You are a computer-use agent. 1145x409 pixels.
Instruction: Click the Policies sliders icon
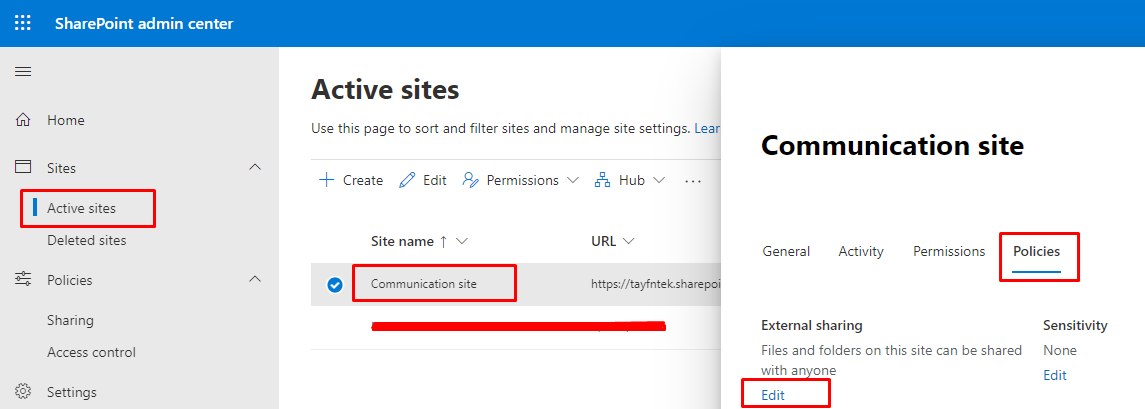point(23,280)
